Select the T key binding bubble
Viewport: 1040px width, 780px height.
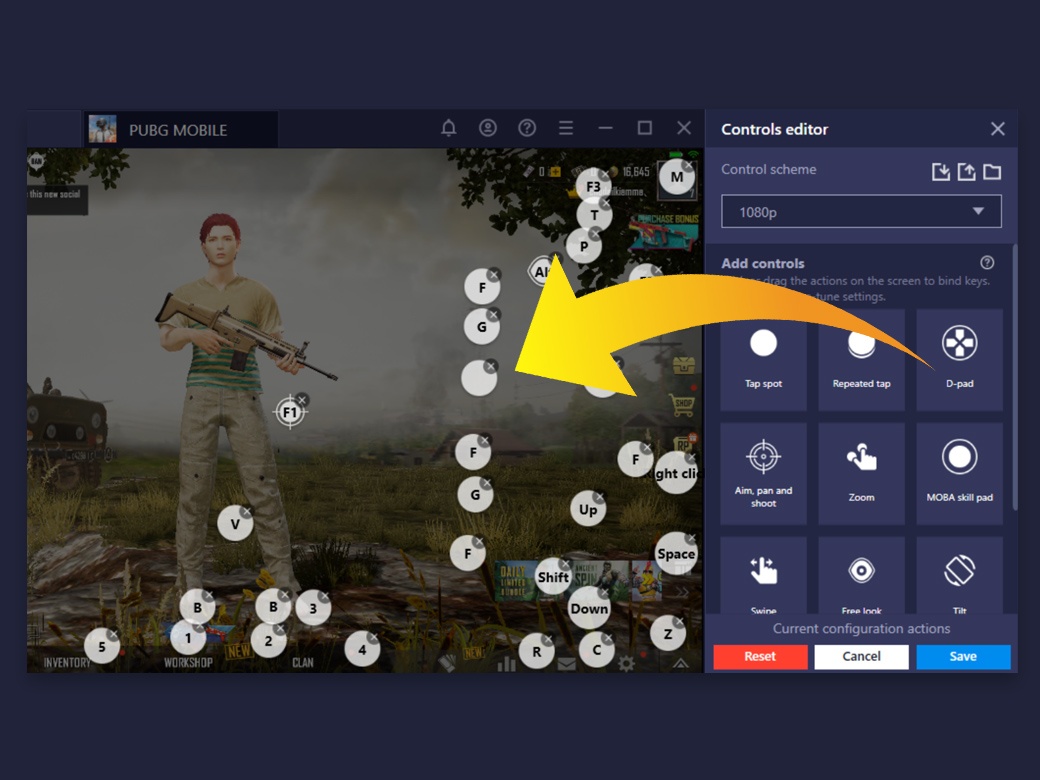tap(594, 215)
